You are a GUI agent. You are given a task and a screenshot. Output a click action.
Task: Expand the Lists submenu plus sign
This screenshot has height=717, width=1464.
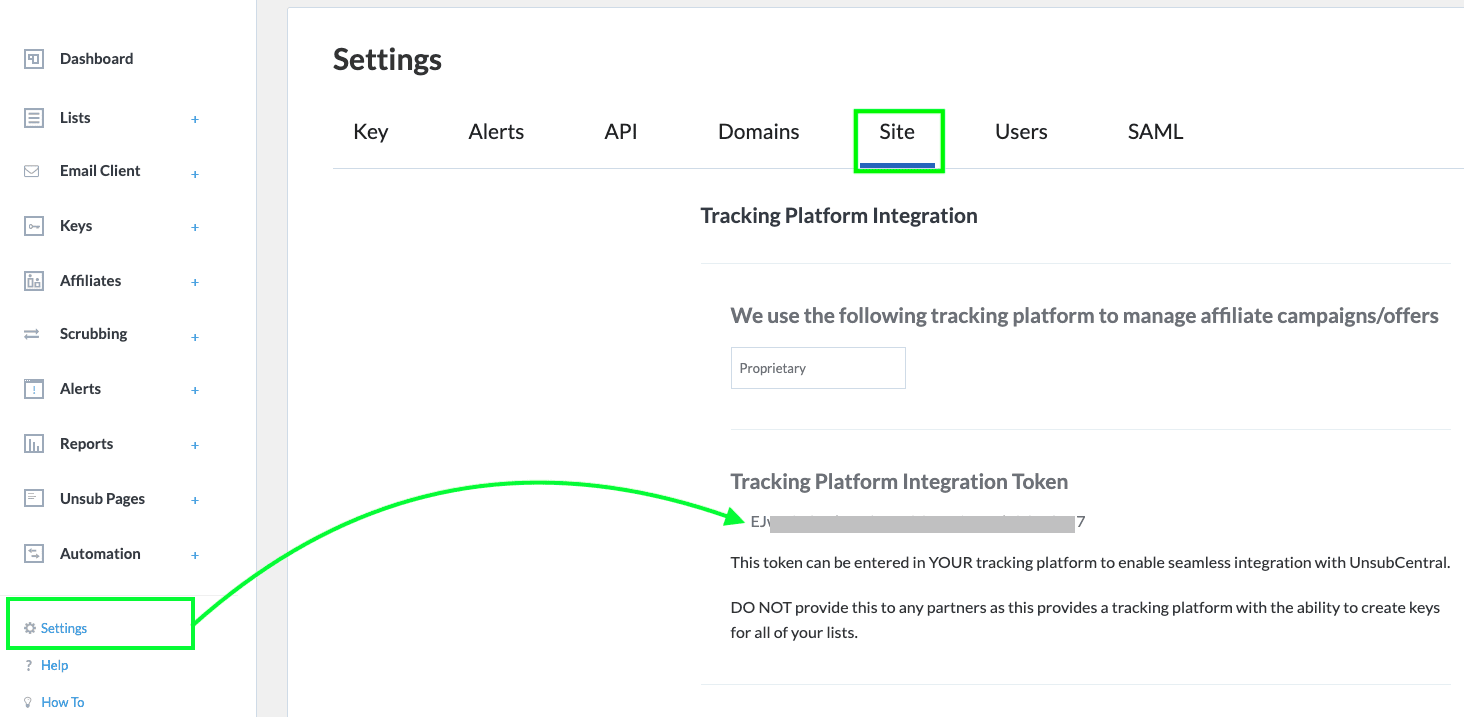(195, 119)
